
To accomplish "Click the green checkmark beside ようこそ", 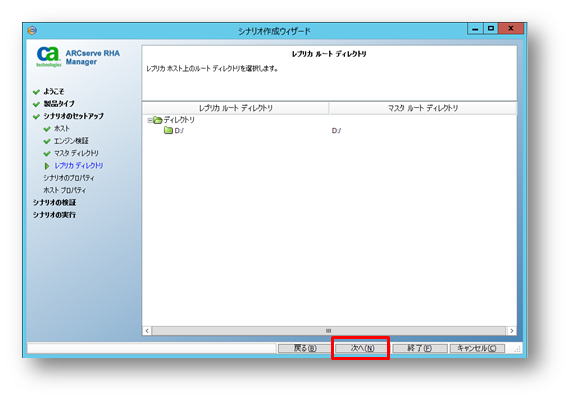I will tap(36, 92).
